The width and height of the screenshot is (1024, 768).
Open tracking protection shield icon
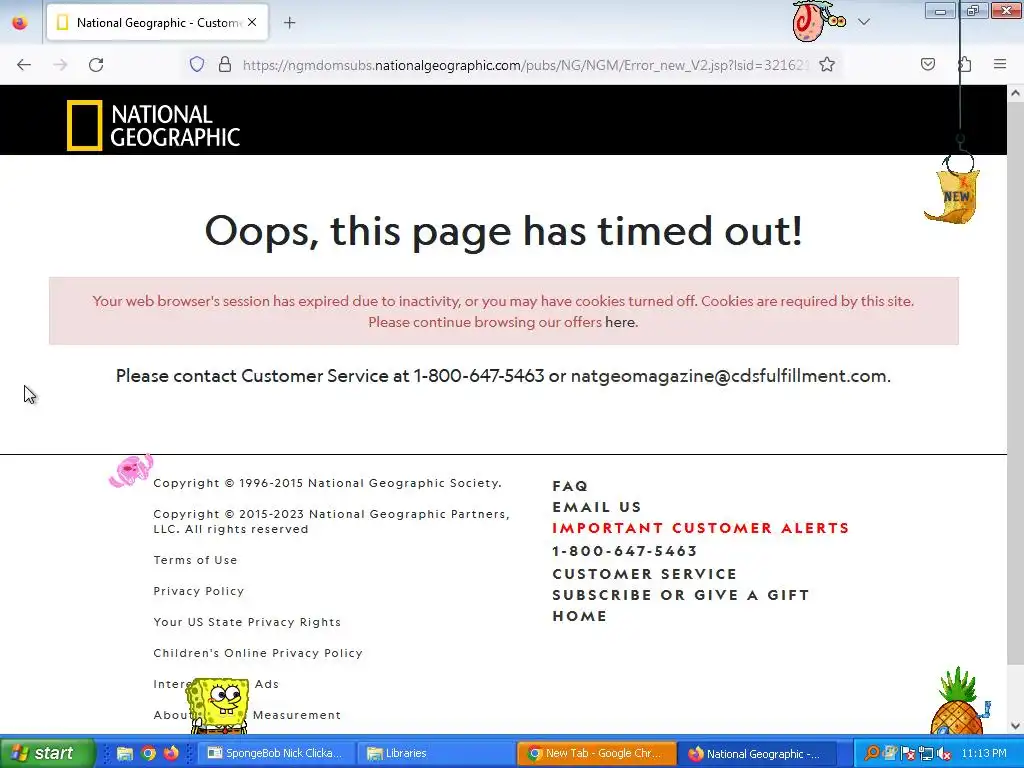tap(197, 65)
